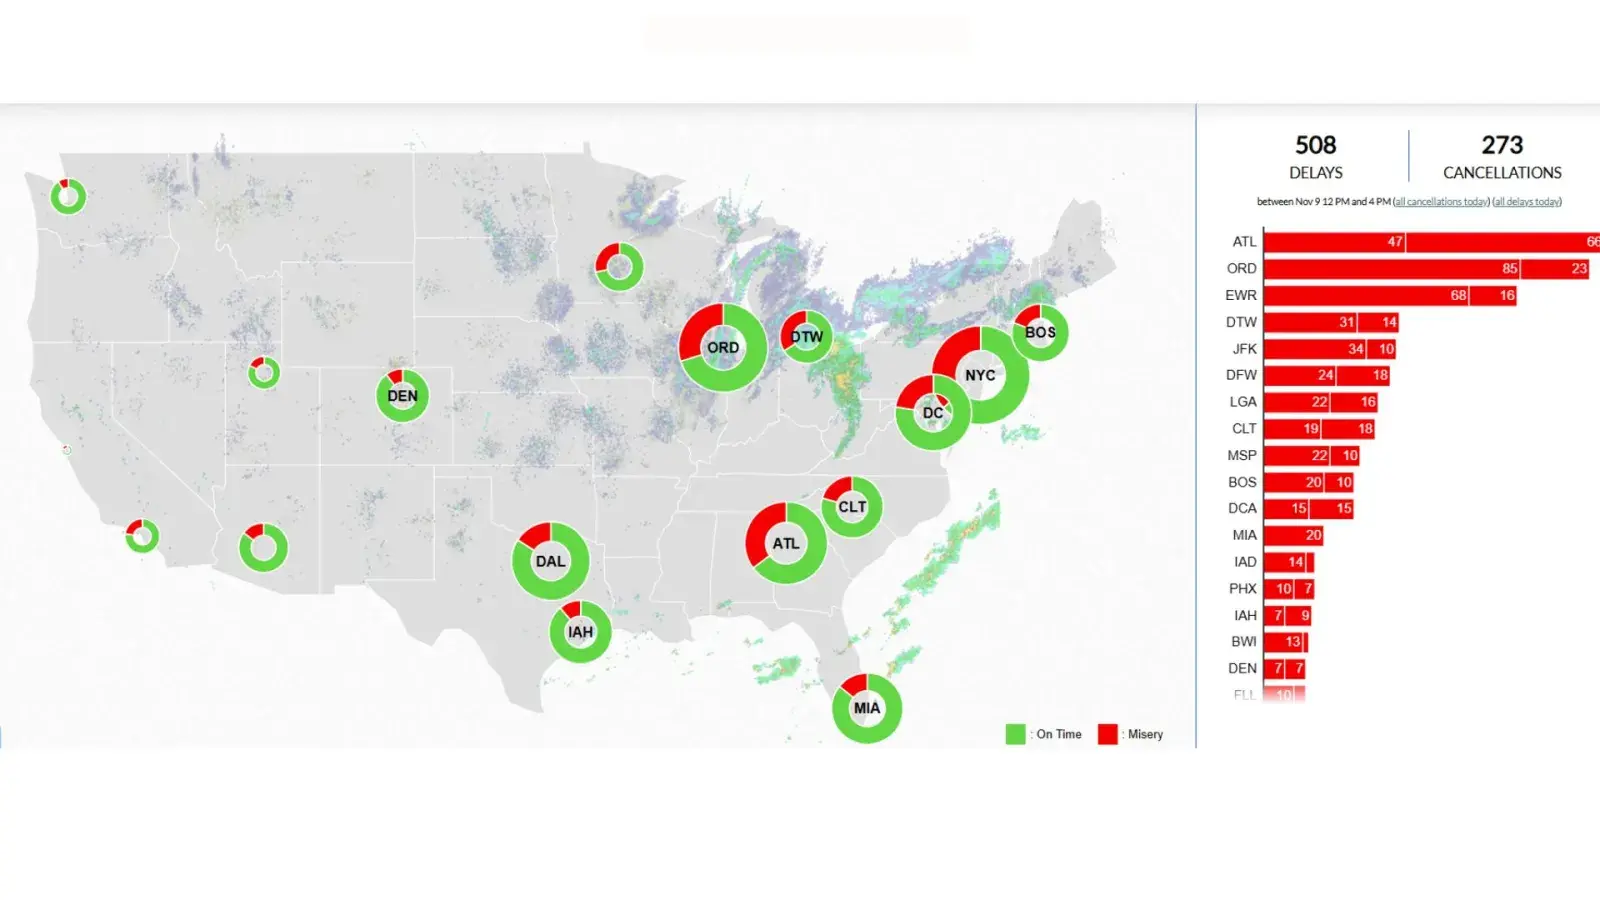Select the ORD donut chart on the map
The width and height of the screenshot is (1600, 900).
click(x=722, y=347)
